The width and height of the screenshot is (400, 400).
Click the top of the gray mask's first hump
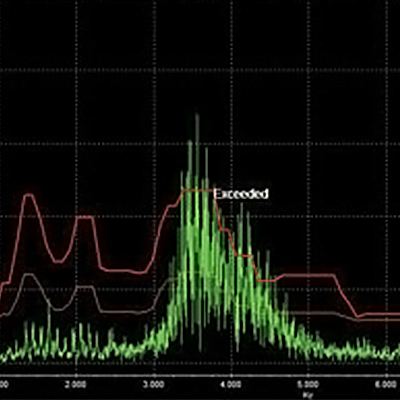tap(29, 275)
